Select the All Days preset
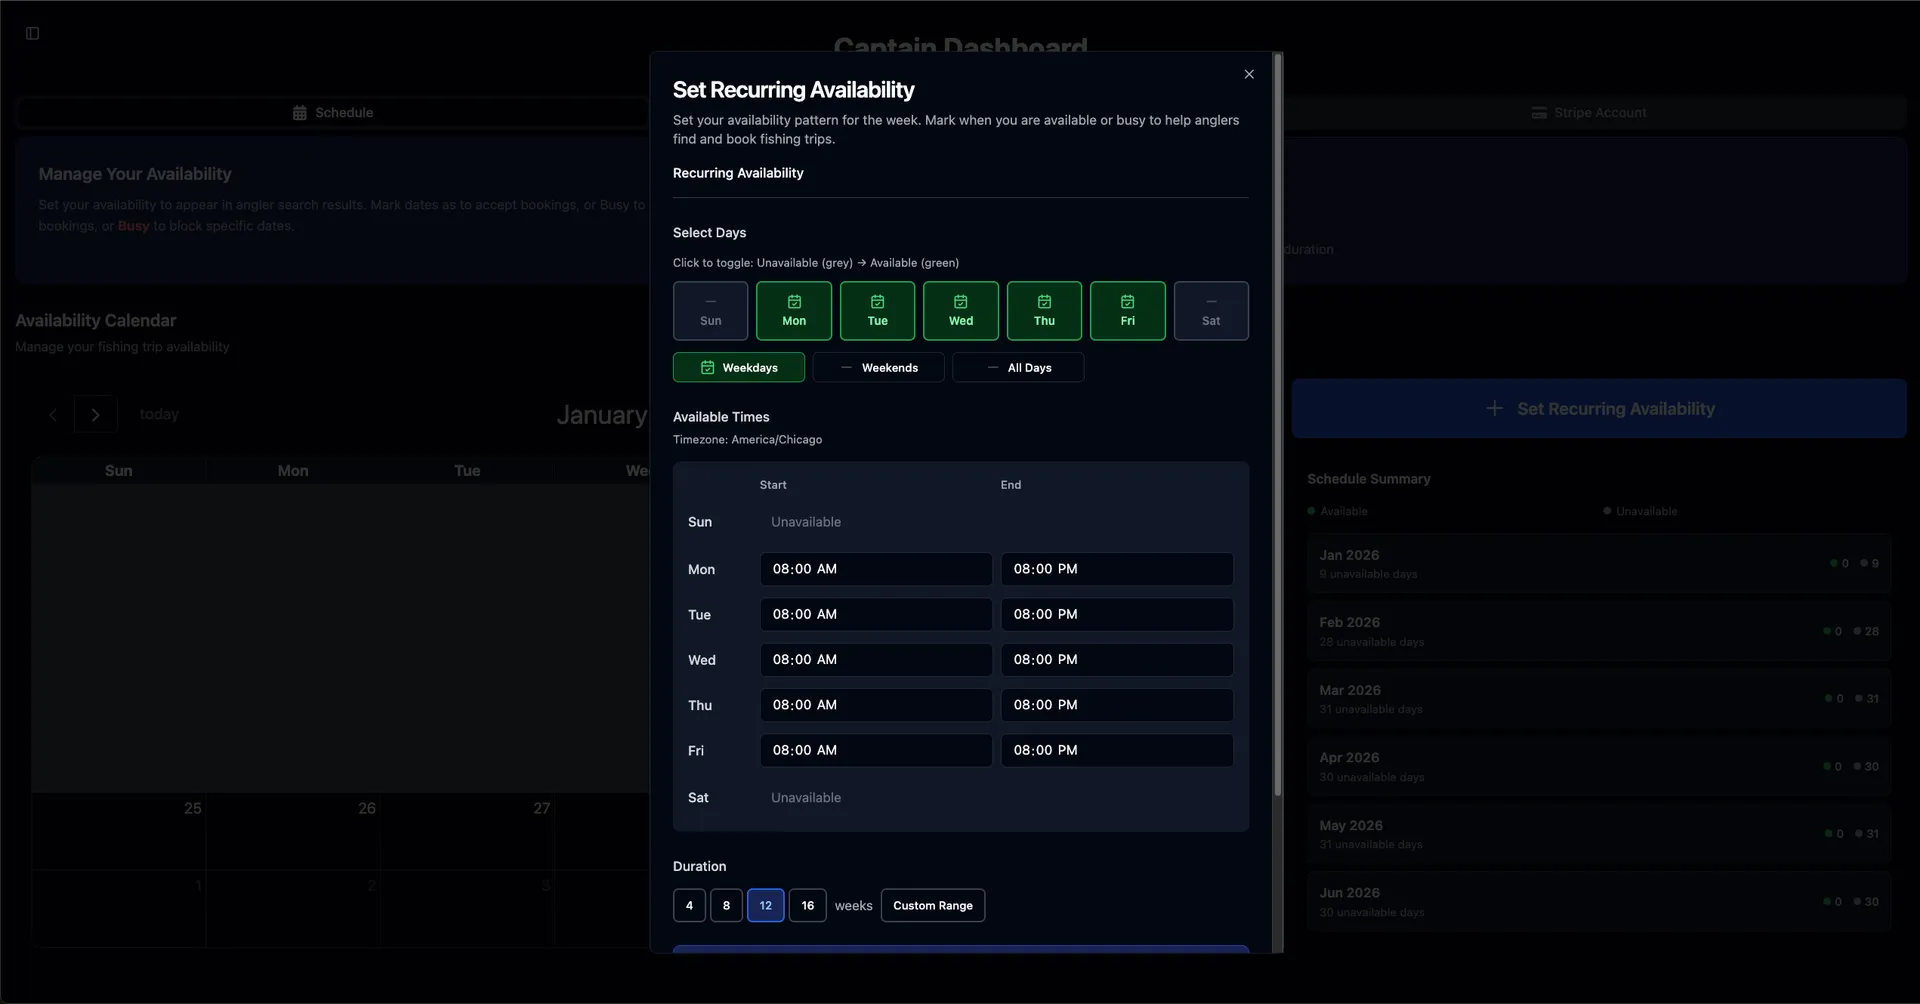 pyautogui.click(x=1018, y=367)
